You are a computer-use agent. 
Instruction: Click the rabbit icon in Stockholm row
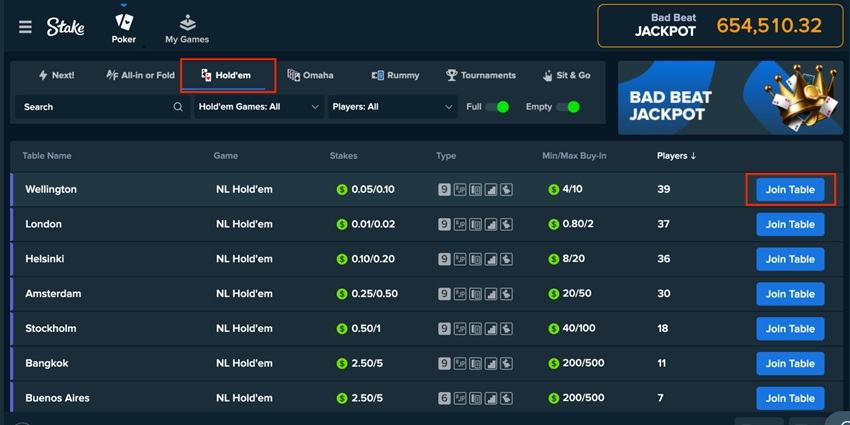tap(506, 329)
